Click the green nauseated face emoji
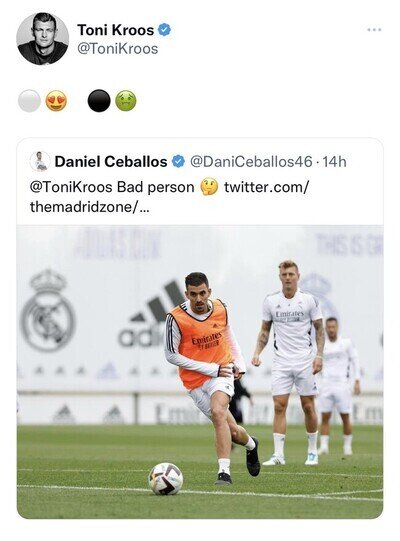Viewport: 400px width, 541px height. [126, 101]
